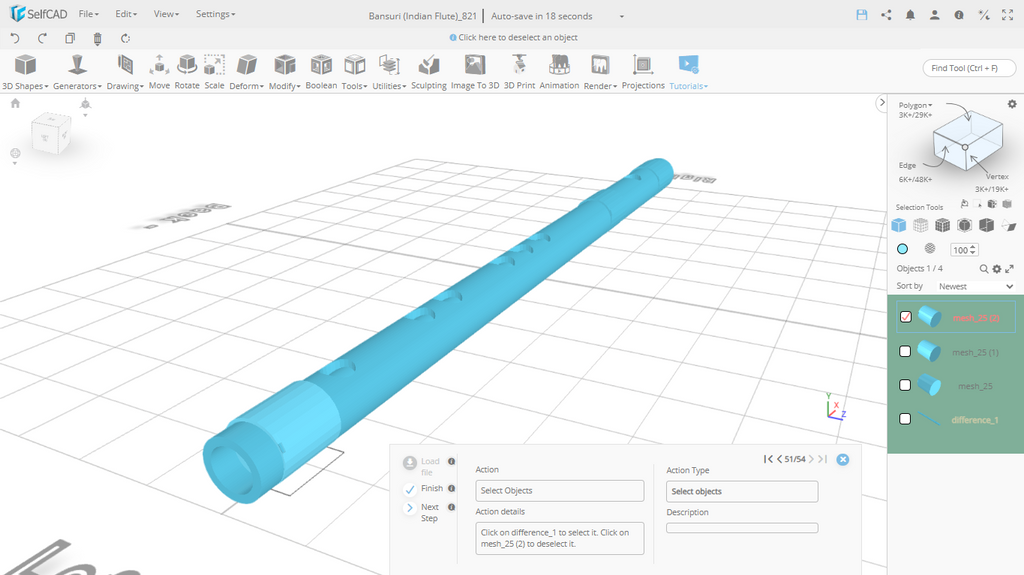Click the delete trash can icon

[x=97, y=38]
